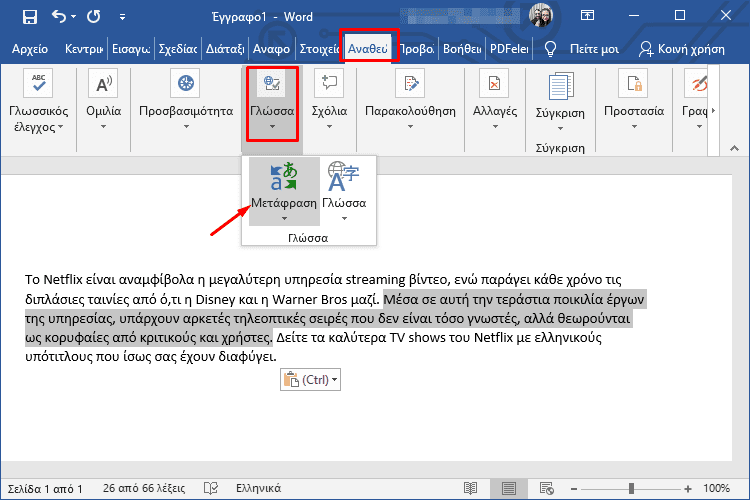
Task: Click the Σχόλια comment icon
Action: (x=329, y=83)
